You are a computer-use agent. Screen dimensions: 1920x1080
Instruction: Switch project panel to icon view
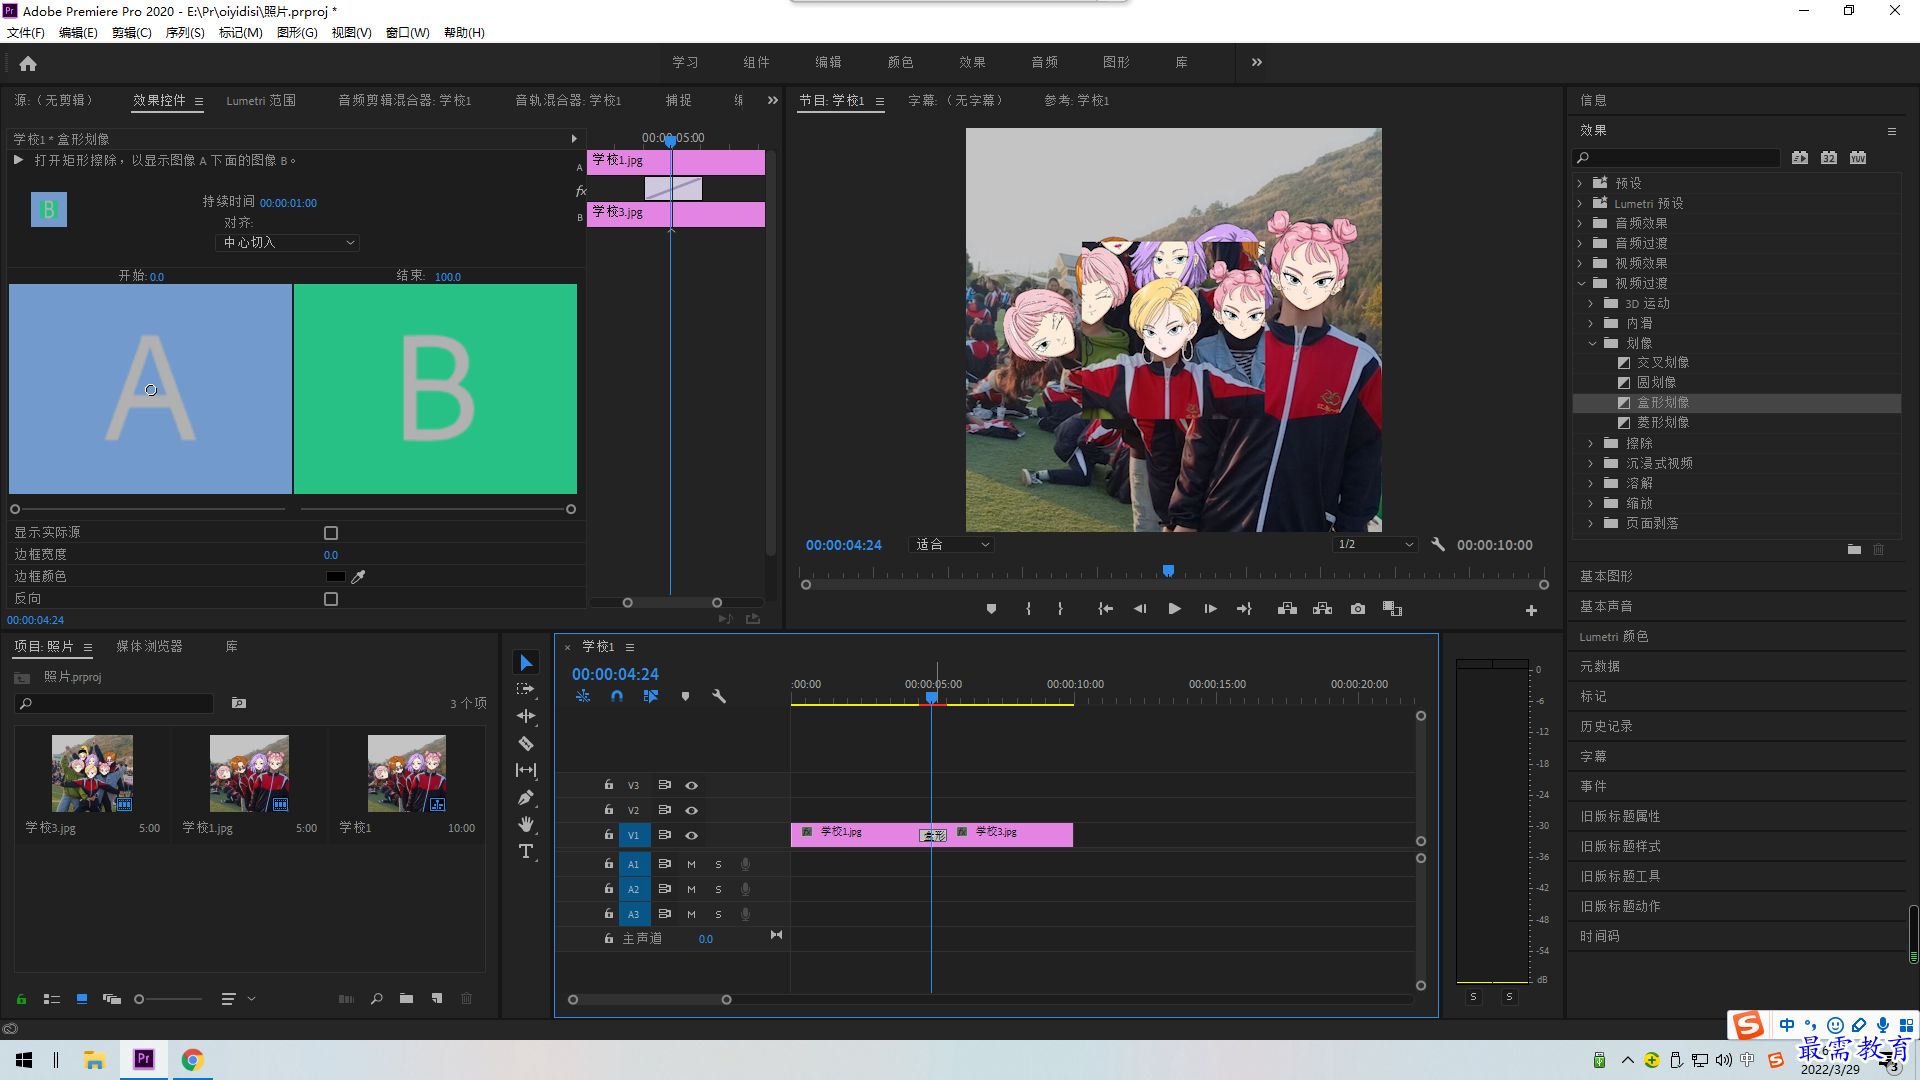[82, 999]
